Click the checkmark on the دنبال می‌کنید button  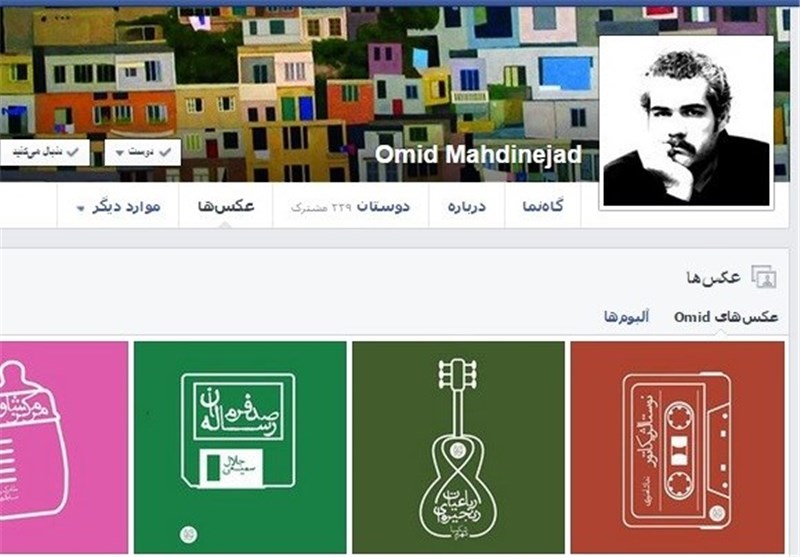pos(73,152)
